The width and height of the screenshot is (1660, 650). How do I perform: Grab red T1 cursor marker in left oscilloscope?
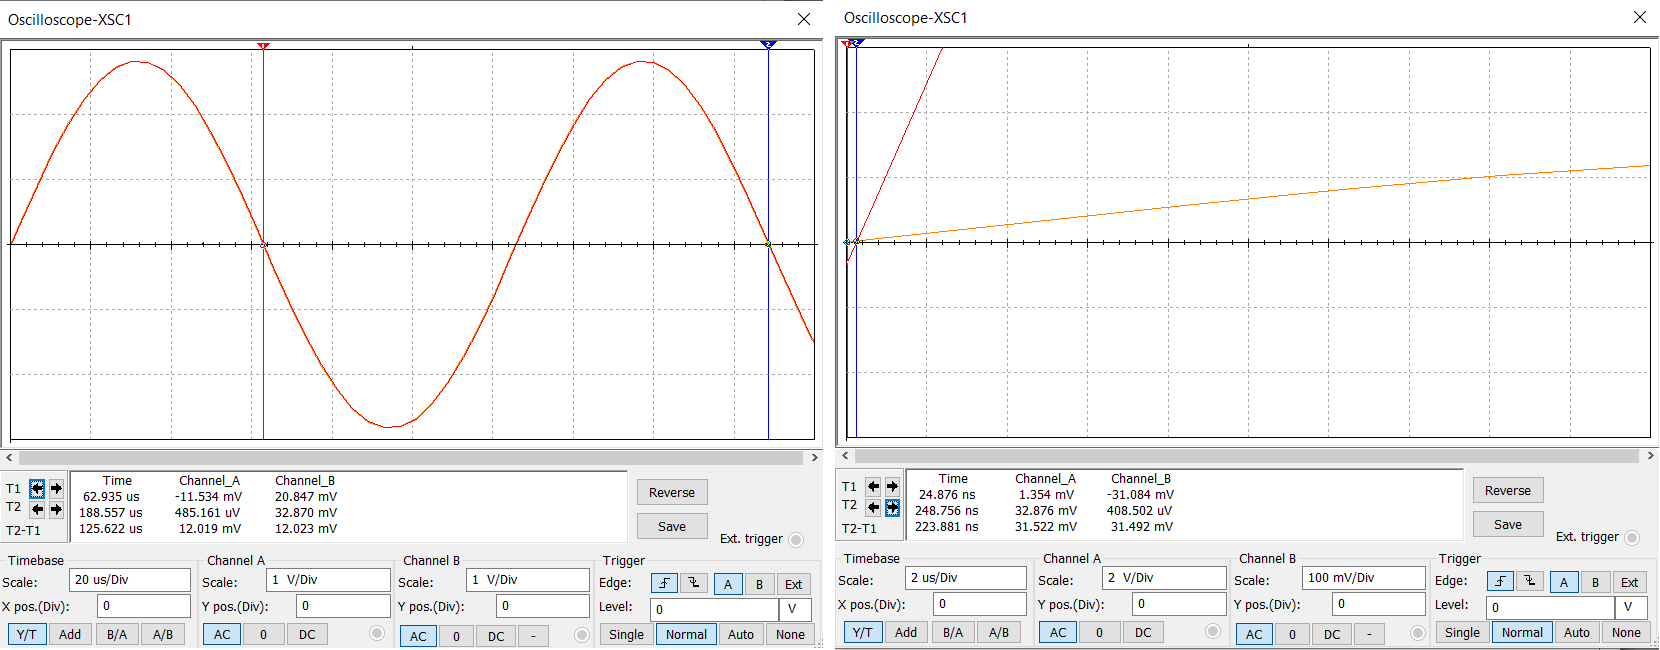pos(263,46)
